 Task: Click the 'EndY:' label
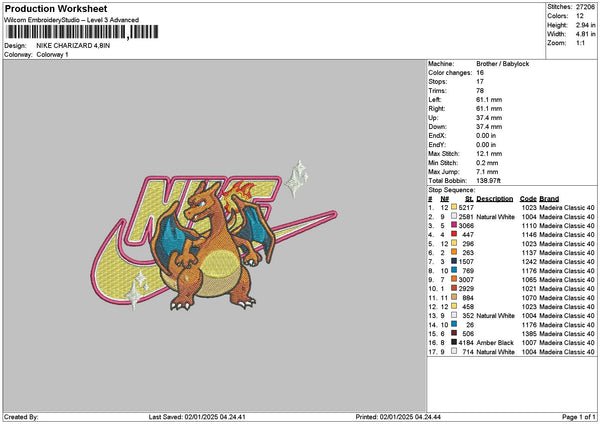tap(437, 145)
